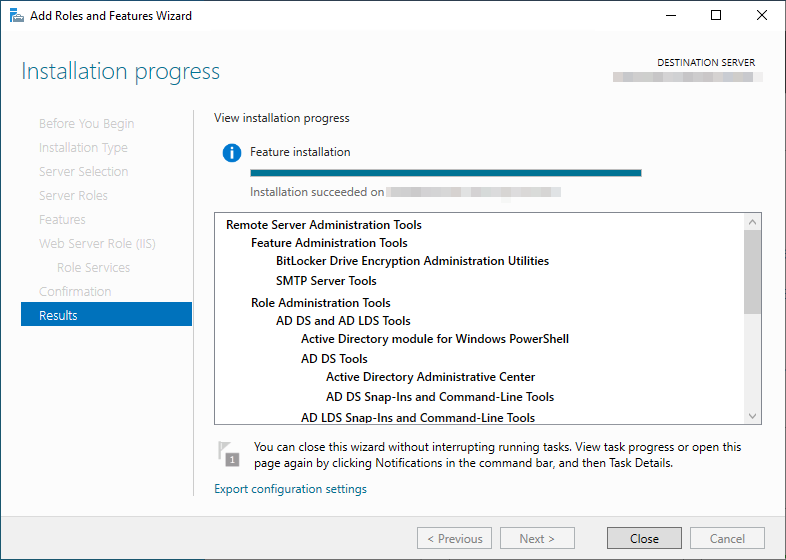
Task: Click the notifications flag icon
Action: pyautogui.click(x=229, y=453)
